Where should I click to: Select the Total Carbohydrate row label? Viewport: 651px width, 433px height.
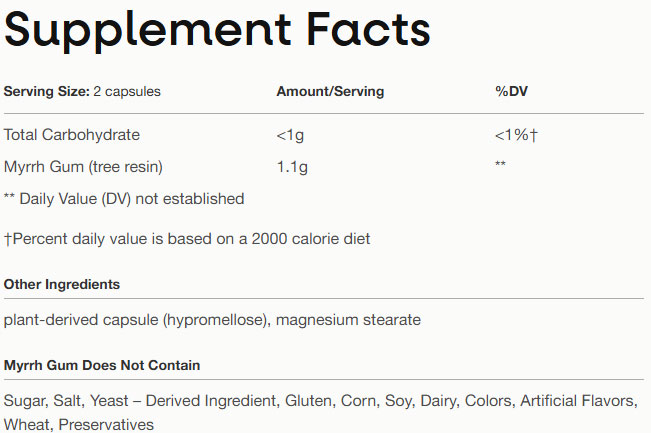click(72, 135)
